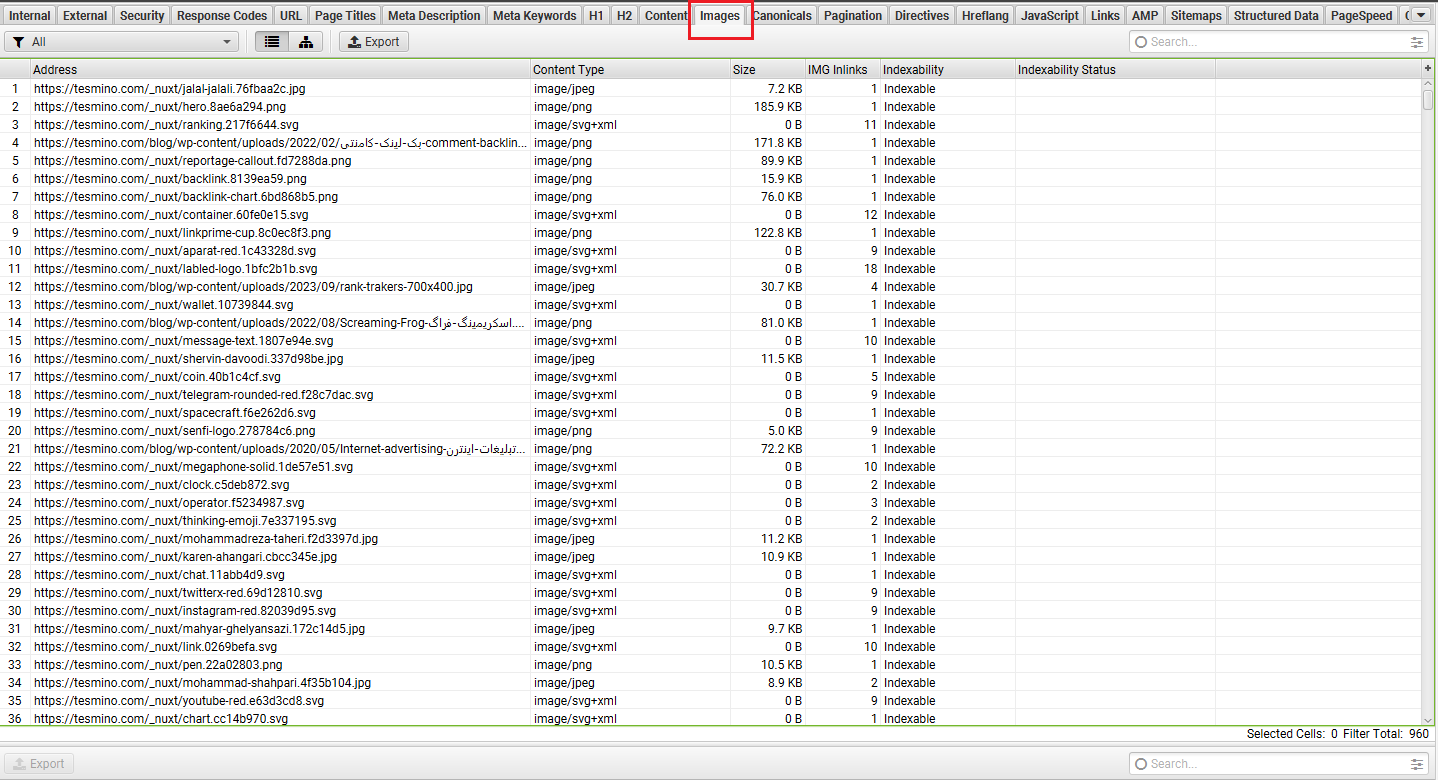The image size is (1438, 780).
Task: Open the Links tab
Action: [1105, 15]
